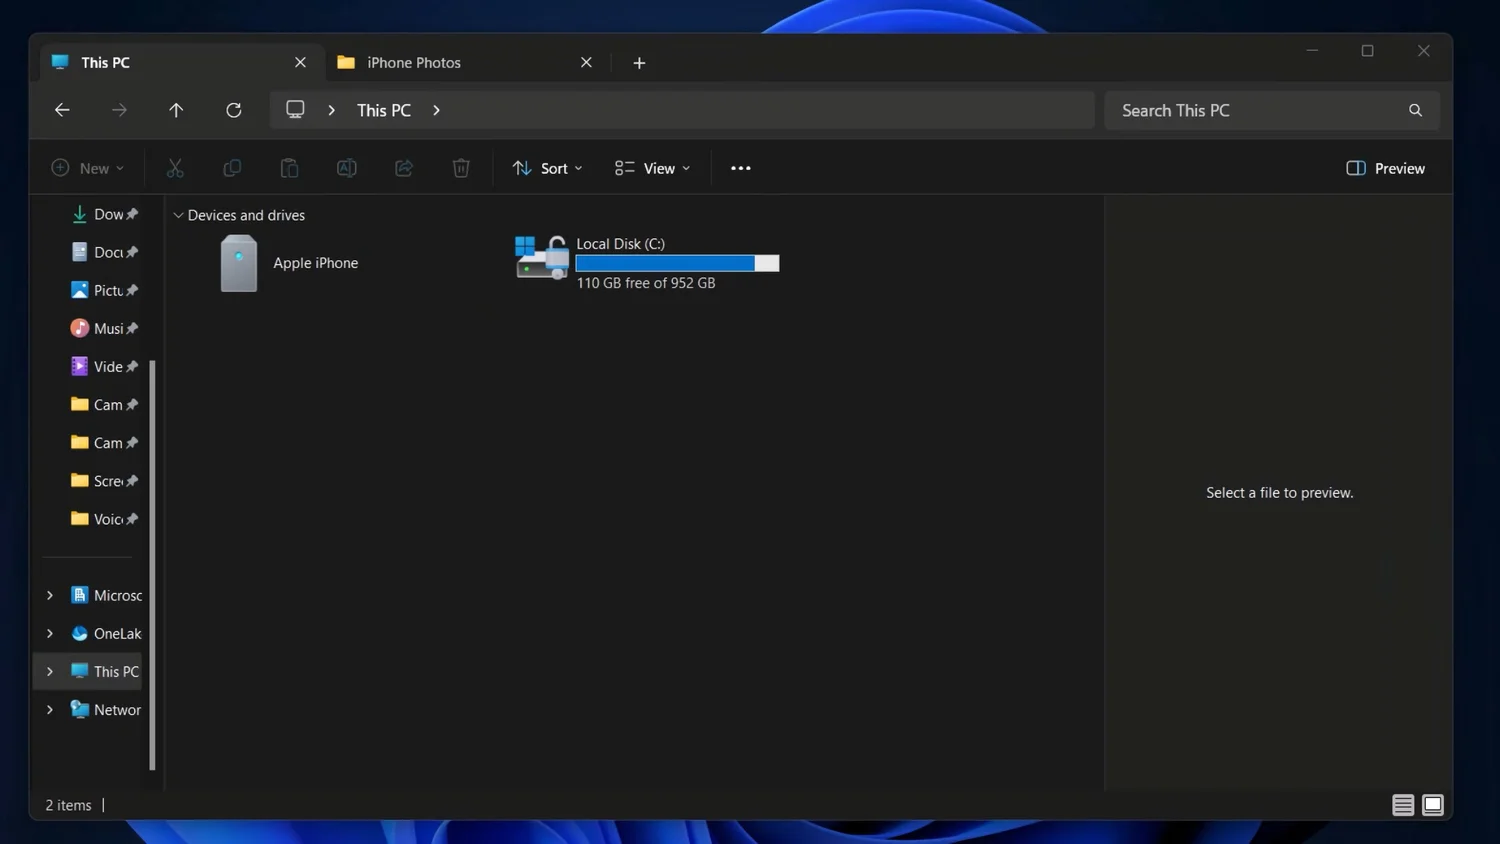
Task: Expand the Network tree node
Action: coord(49,709)
